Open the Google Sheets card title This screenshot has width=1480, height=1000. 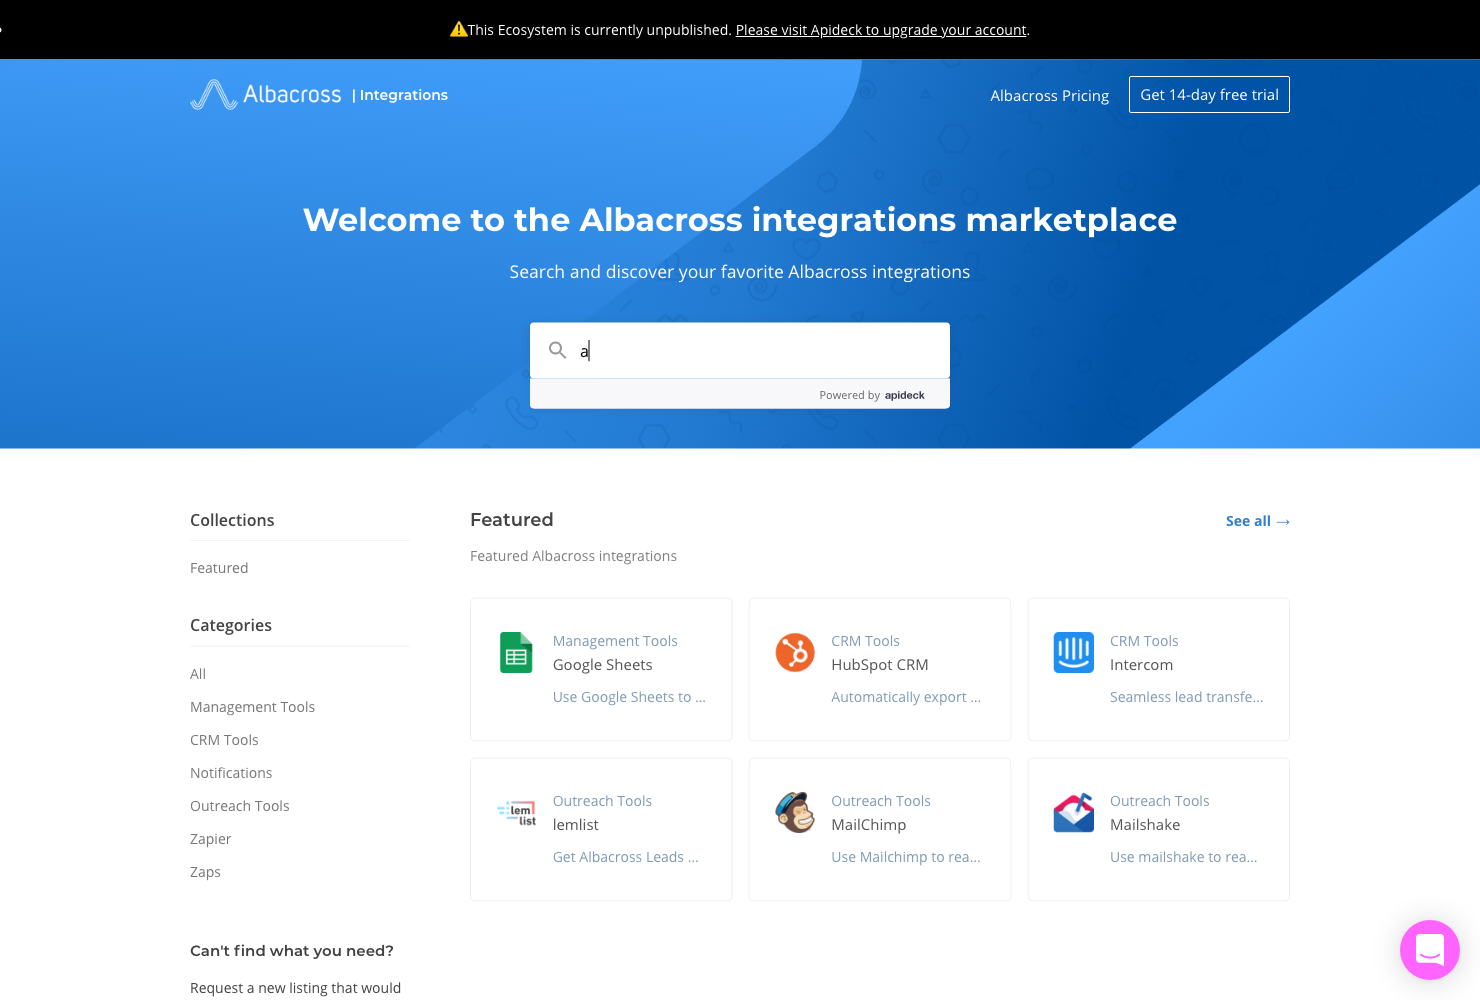point(603,665)
